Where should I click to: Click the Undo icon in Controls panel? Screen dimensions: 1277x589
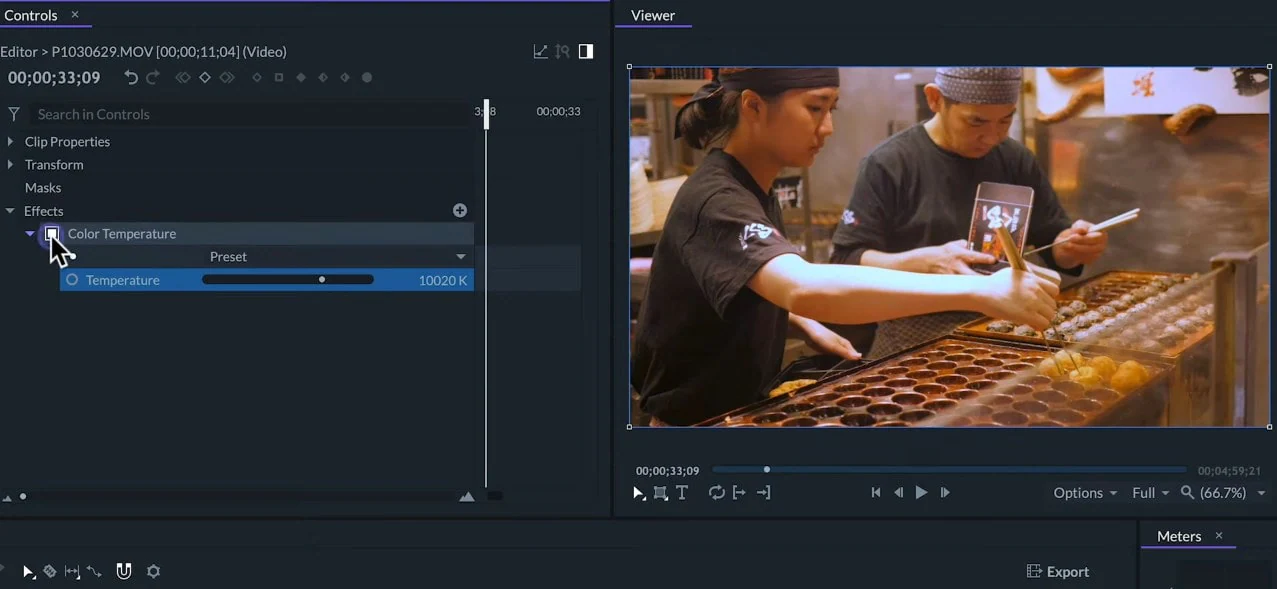pyautogui.click(x=131, y=77)
